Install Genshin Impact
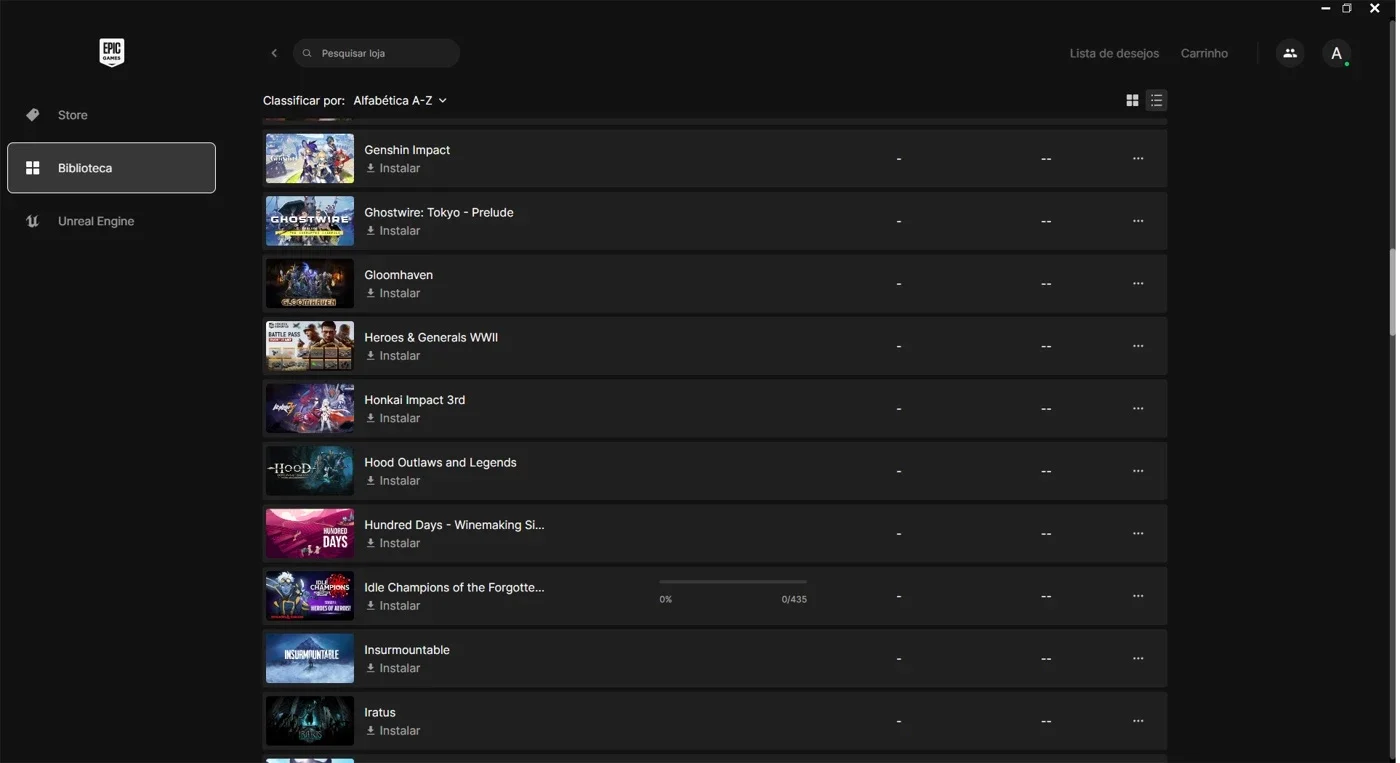 click(x=393, y=168)
